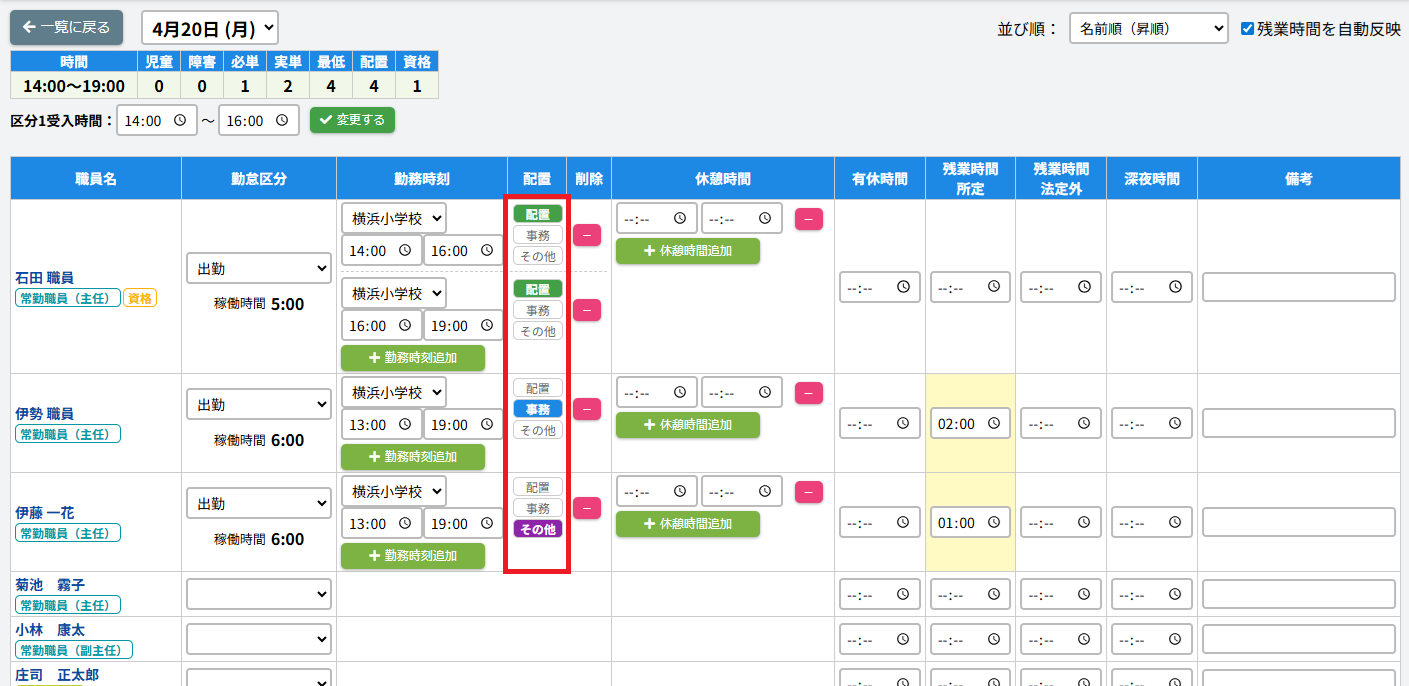Delete 石田 職員's 16:00–19:00 shift row

(x=586, y=310)
